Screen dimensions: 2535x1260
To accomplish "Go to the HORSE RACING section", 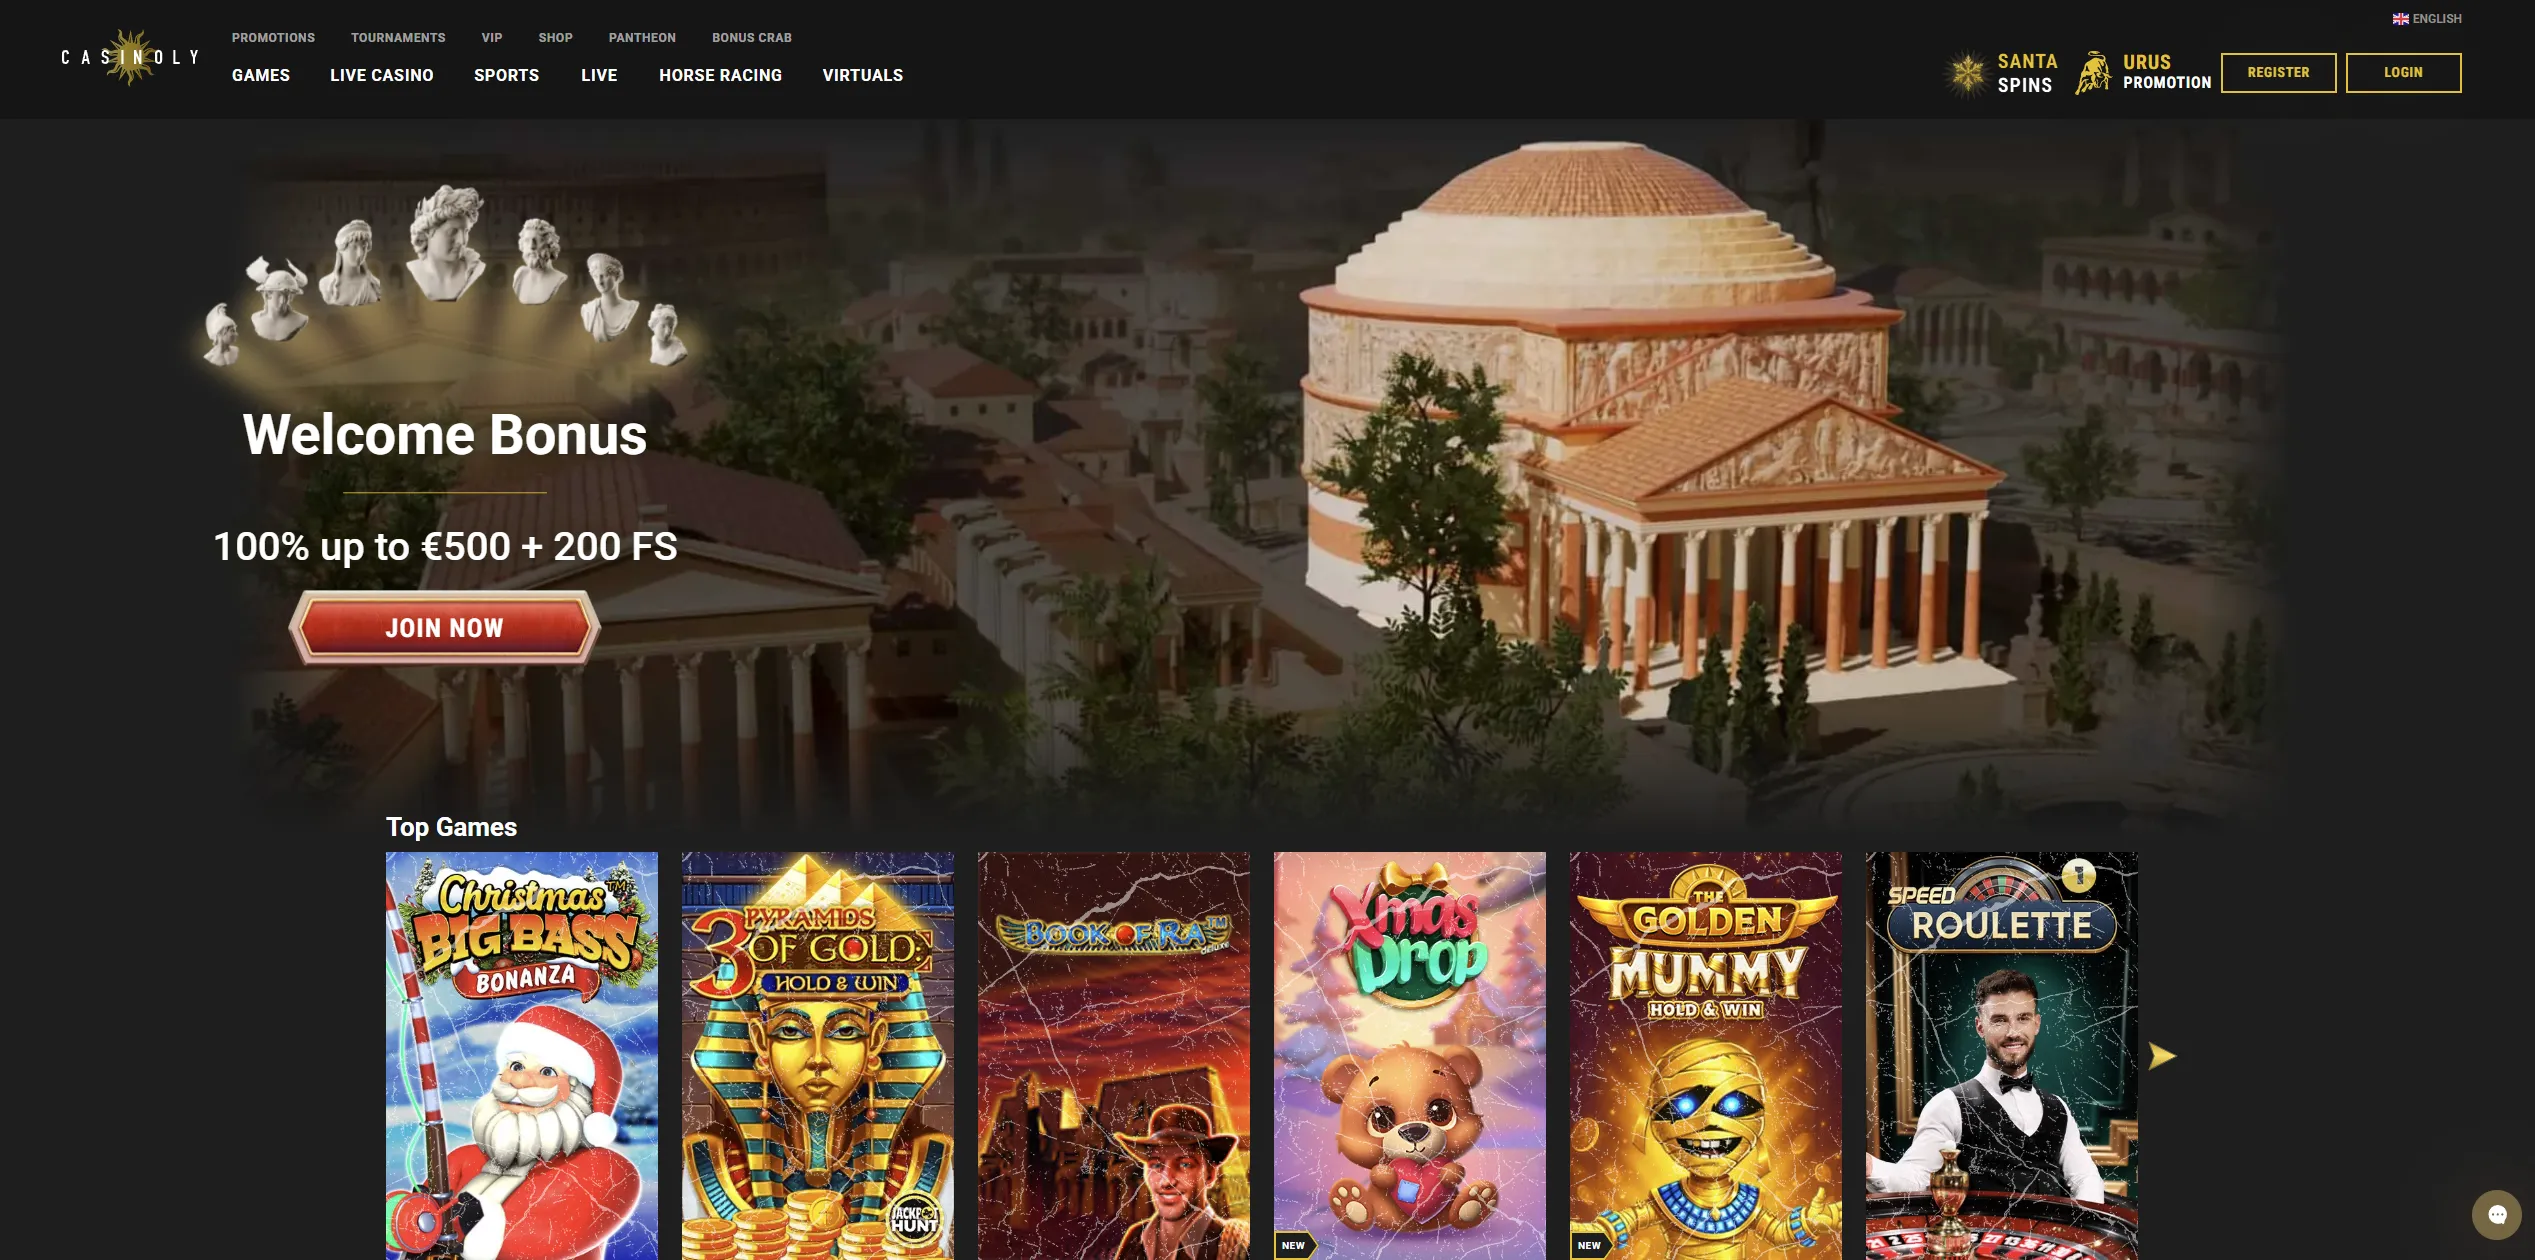I will pos(720,74).
